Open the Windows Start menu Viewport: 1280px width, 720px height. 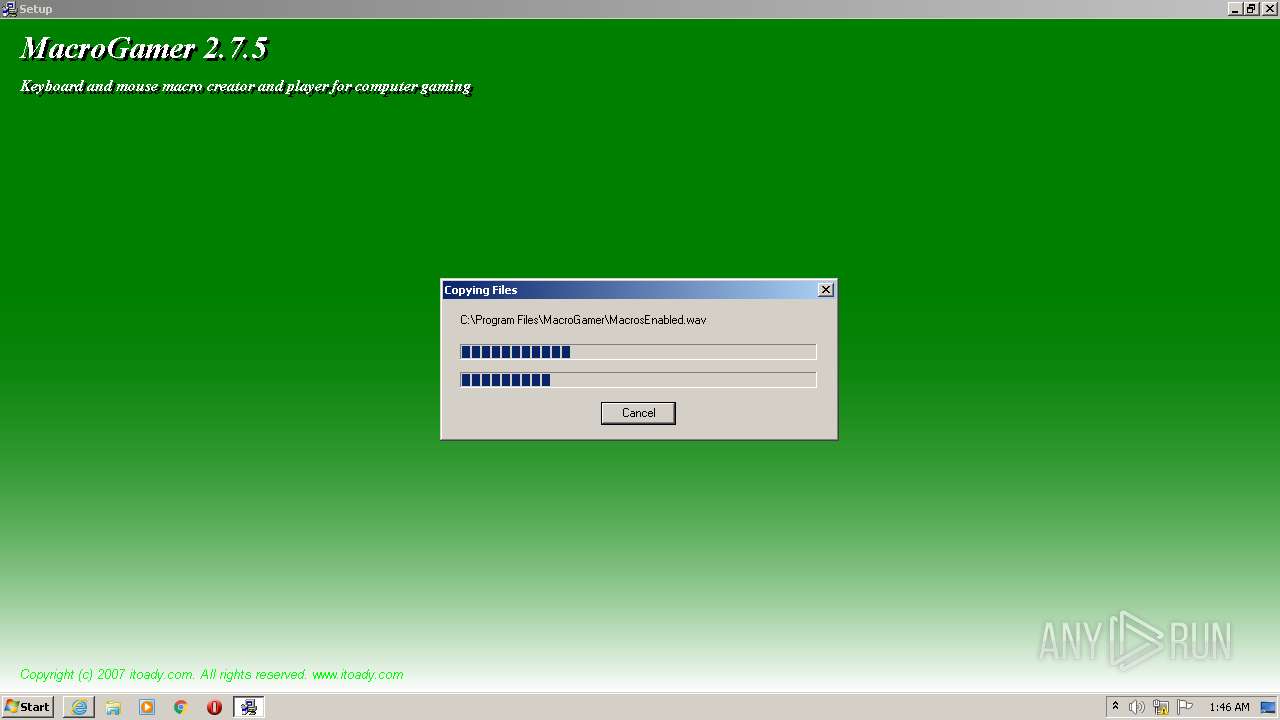pyautogui.click(x=27, y=707)
